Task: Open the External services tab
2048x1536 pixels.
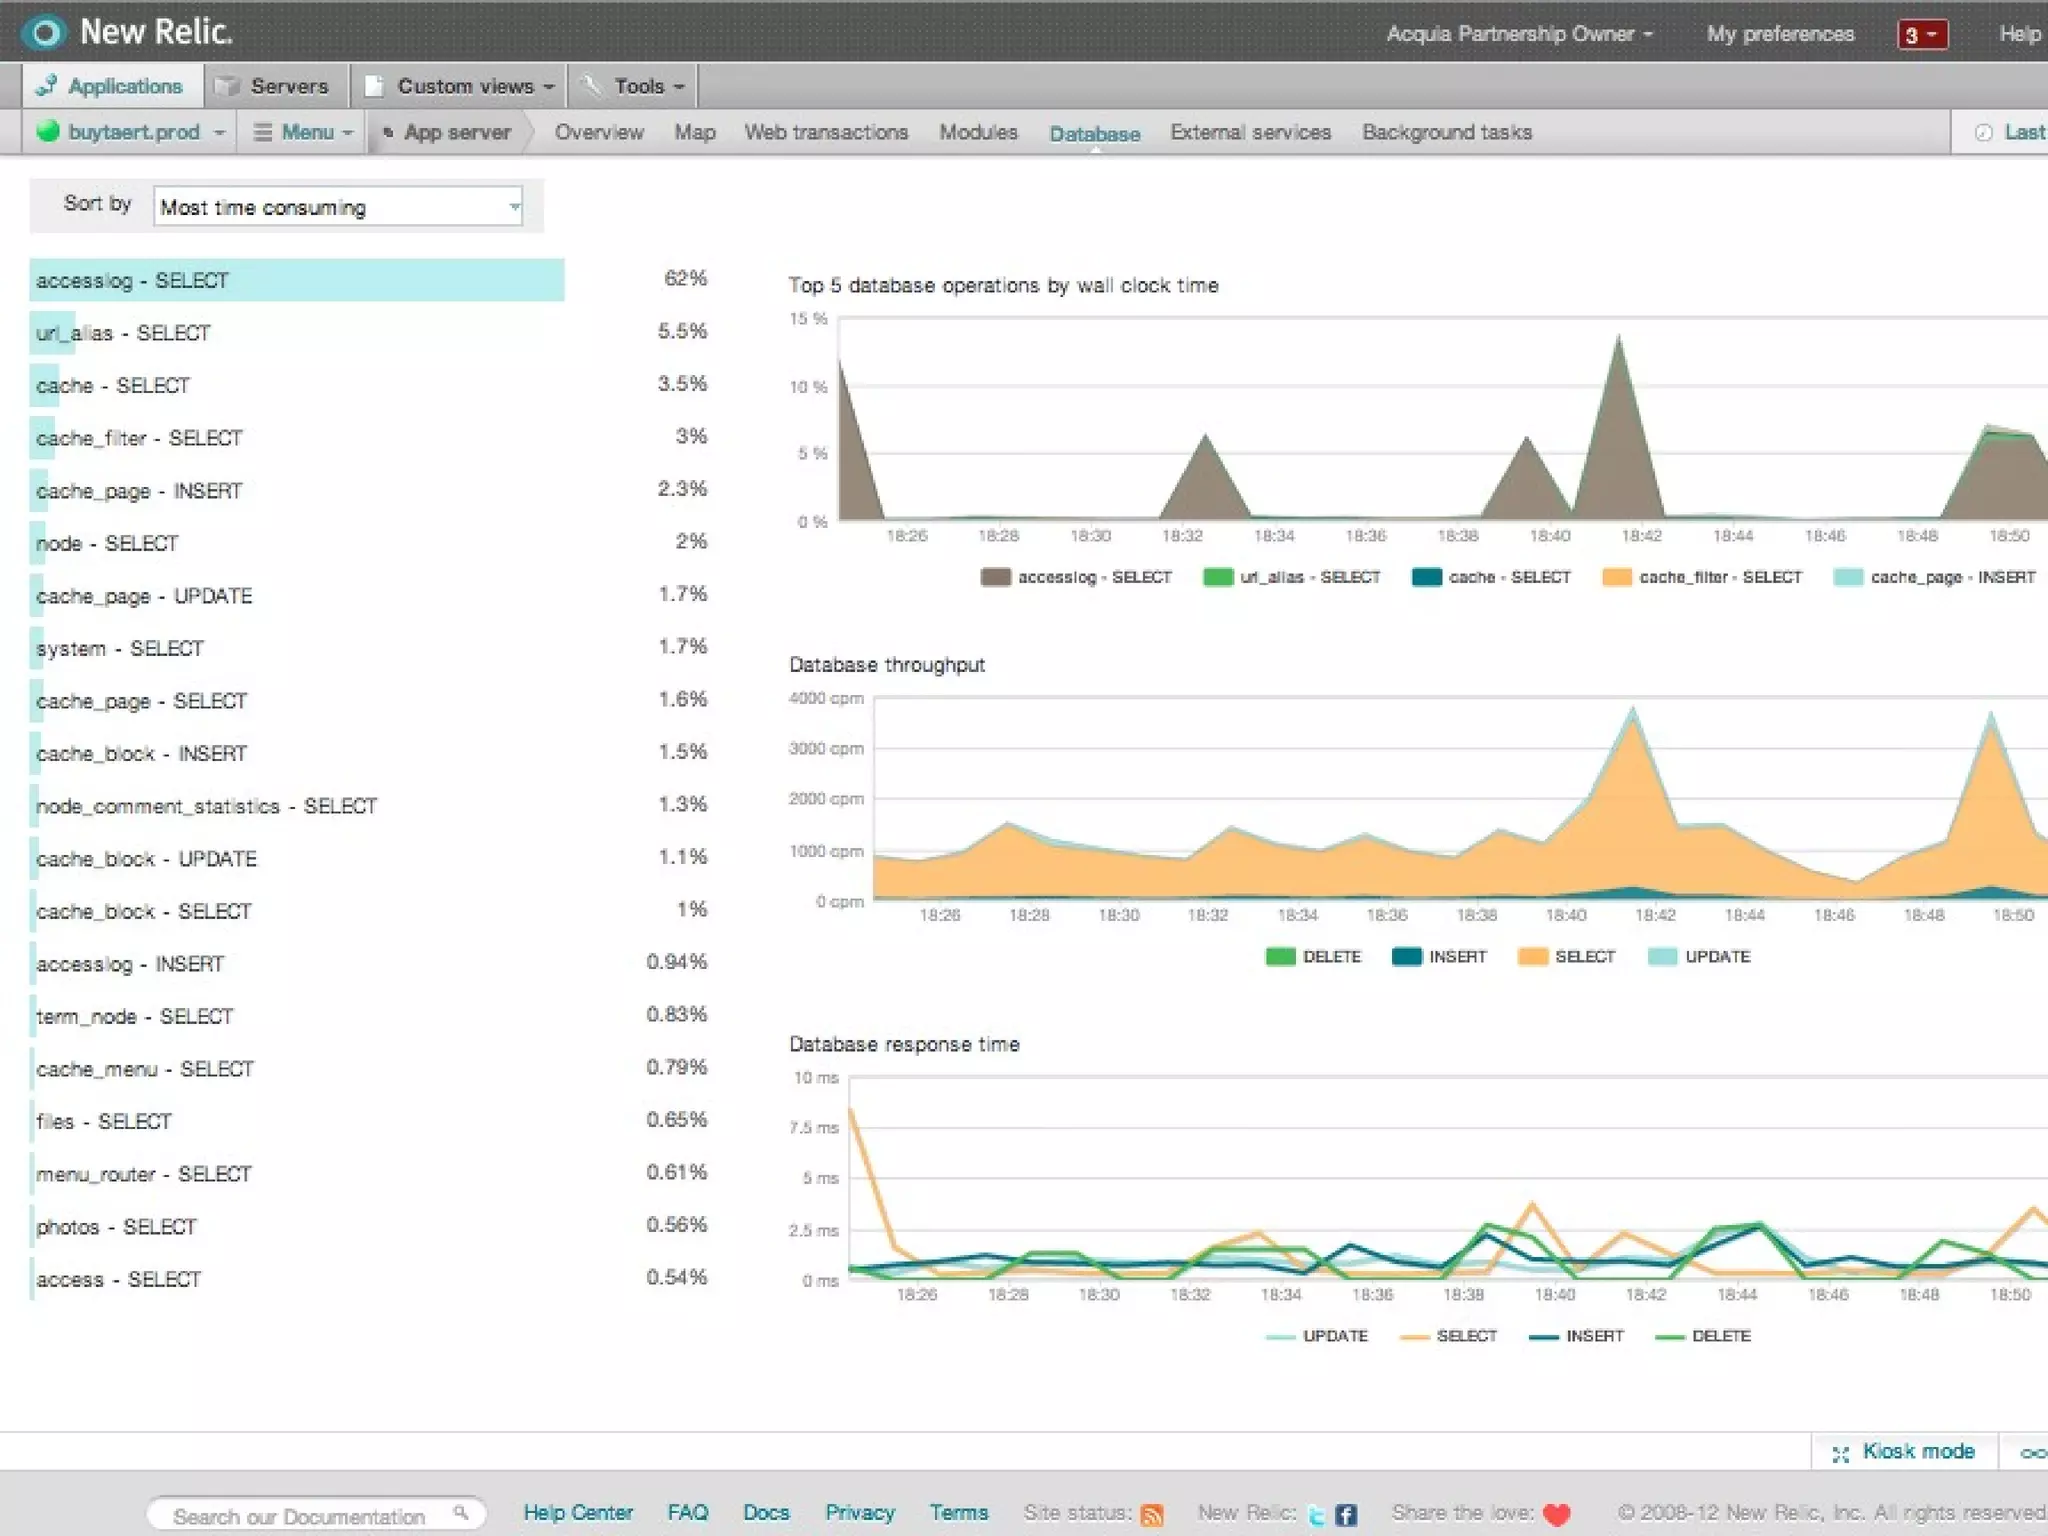Action: tap(1250, 132)
